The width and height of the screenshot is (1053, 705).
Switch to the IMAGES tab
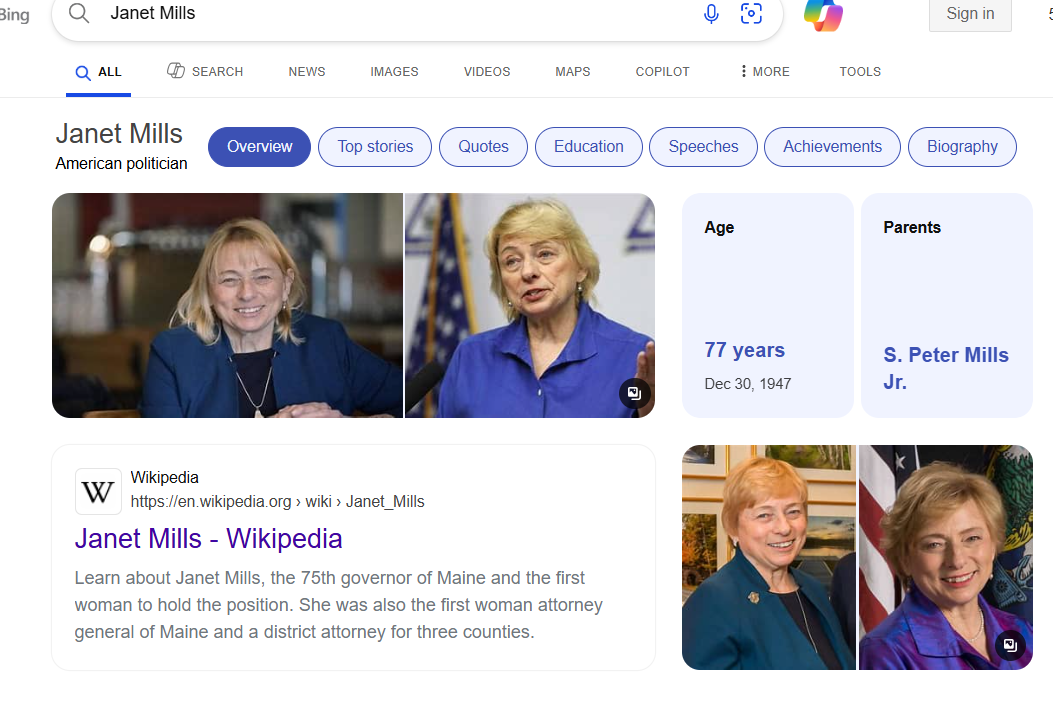click(394, 72)
